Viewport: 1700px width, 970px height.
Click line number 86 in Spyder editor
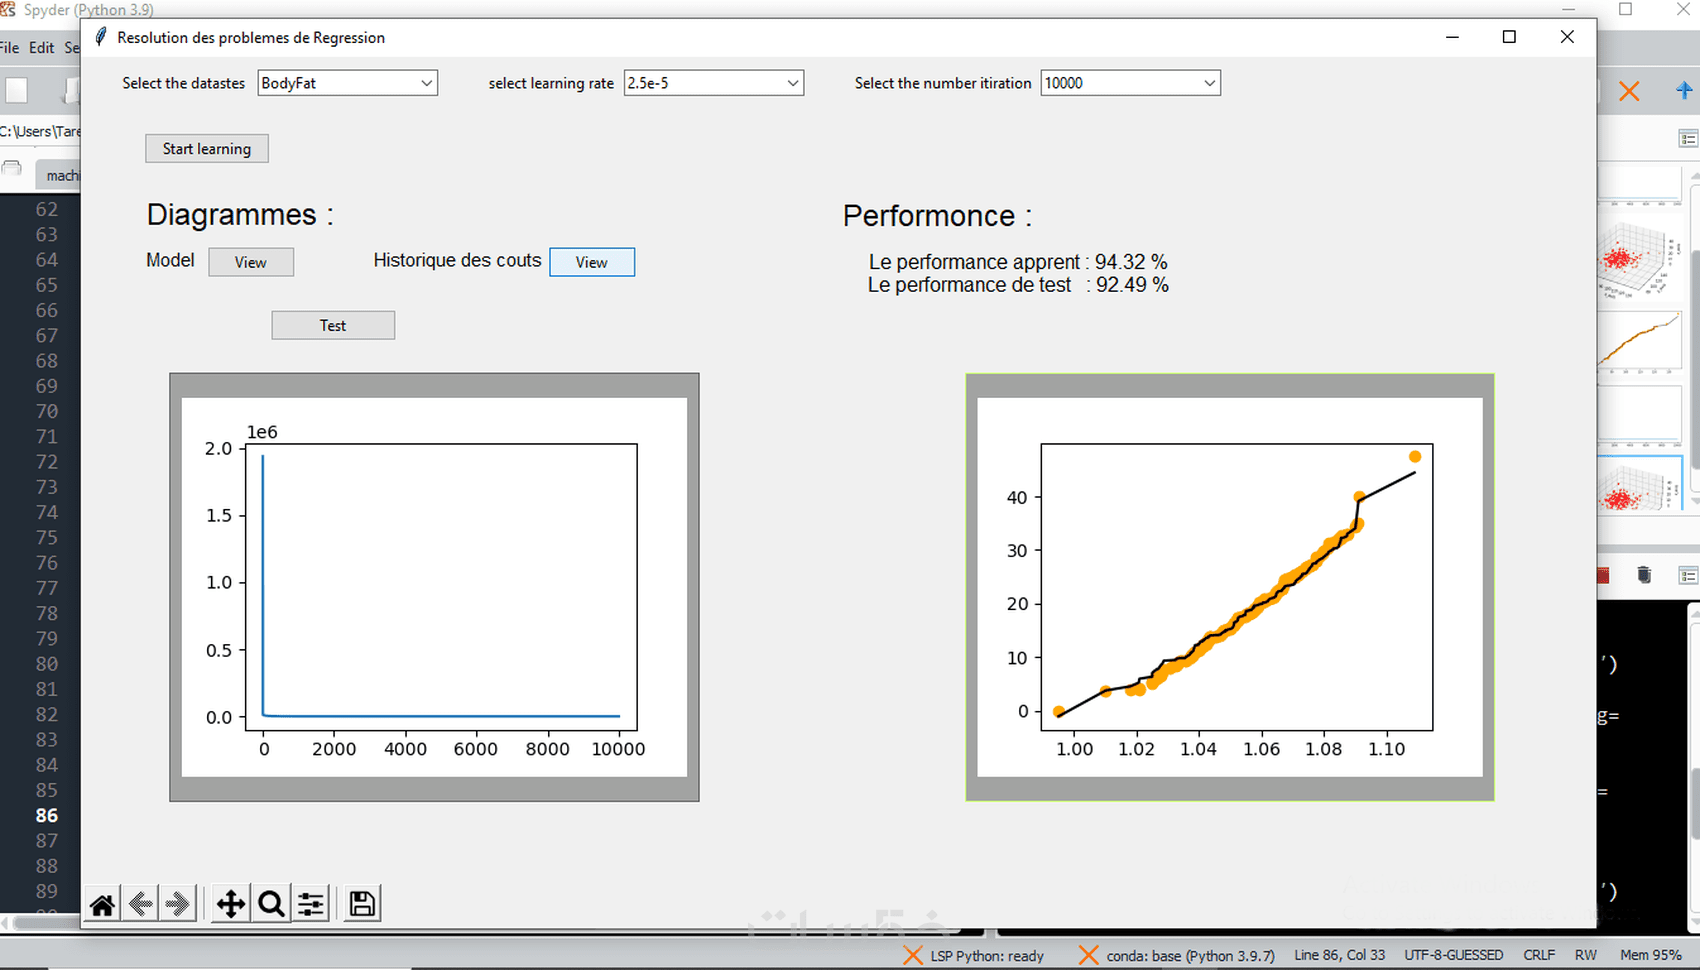(x=47, y=815)
